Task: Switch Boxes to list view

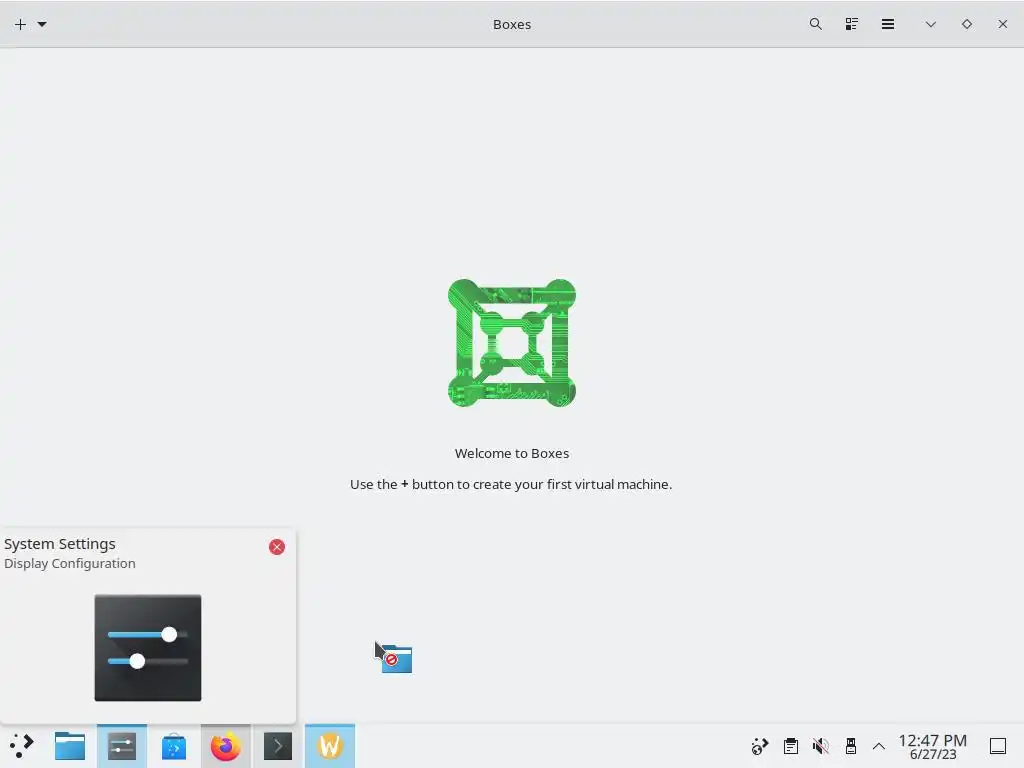Action: coord(852,24)
